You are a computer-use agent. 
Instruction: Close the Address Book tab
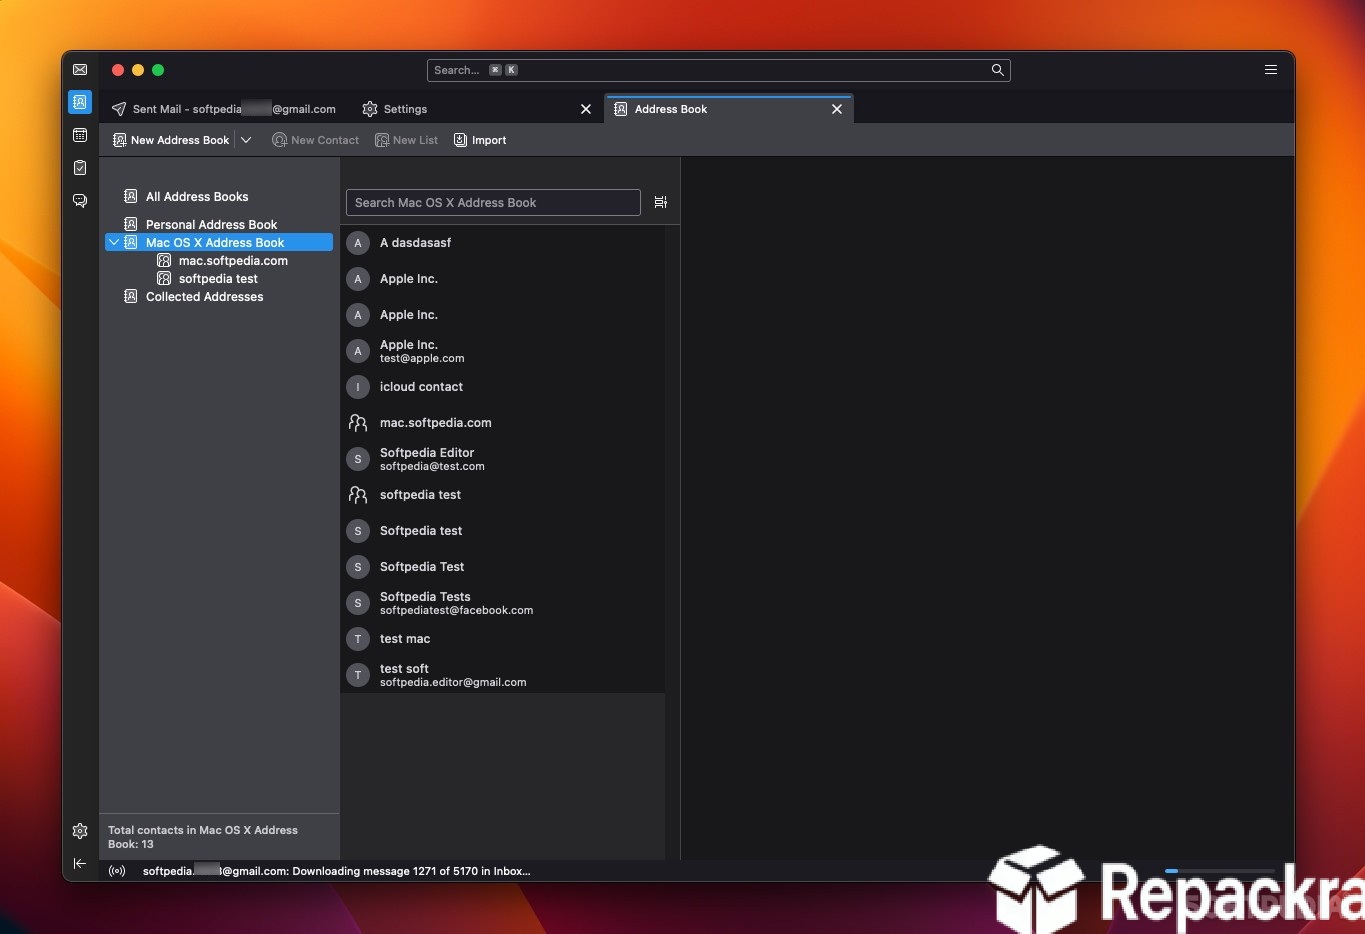click(837, 109)
